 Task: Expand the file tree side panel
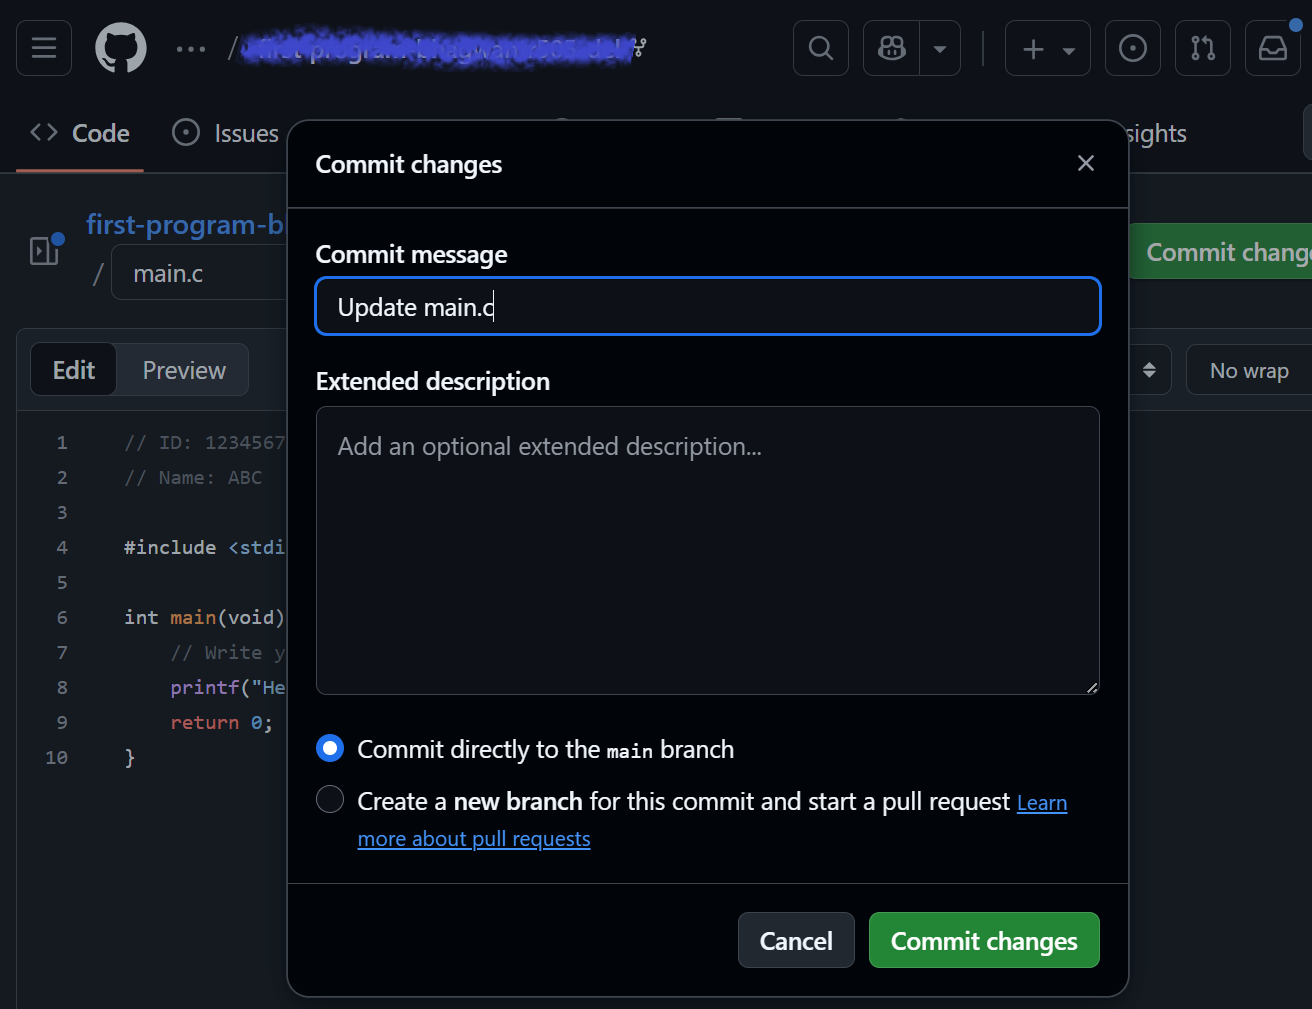pyautogui.click(x=44, y=250)
